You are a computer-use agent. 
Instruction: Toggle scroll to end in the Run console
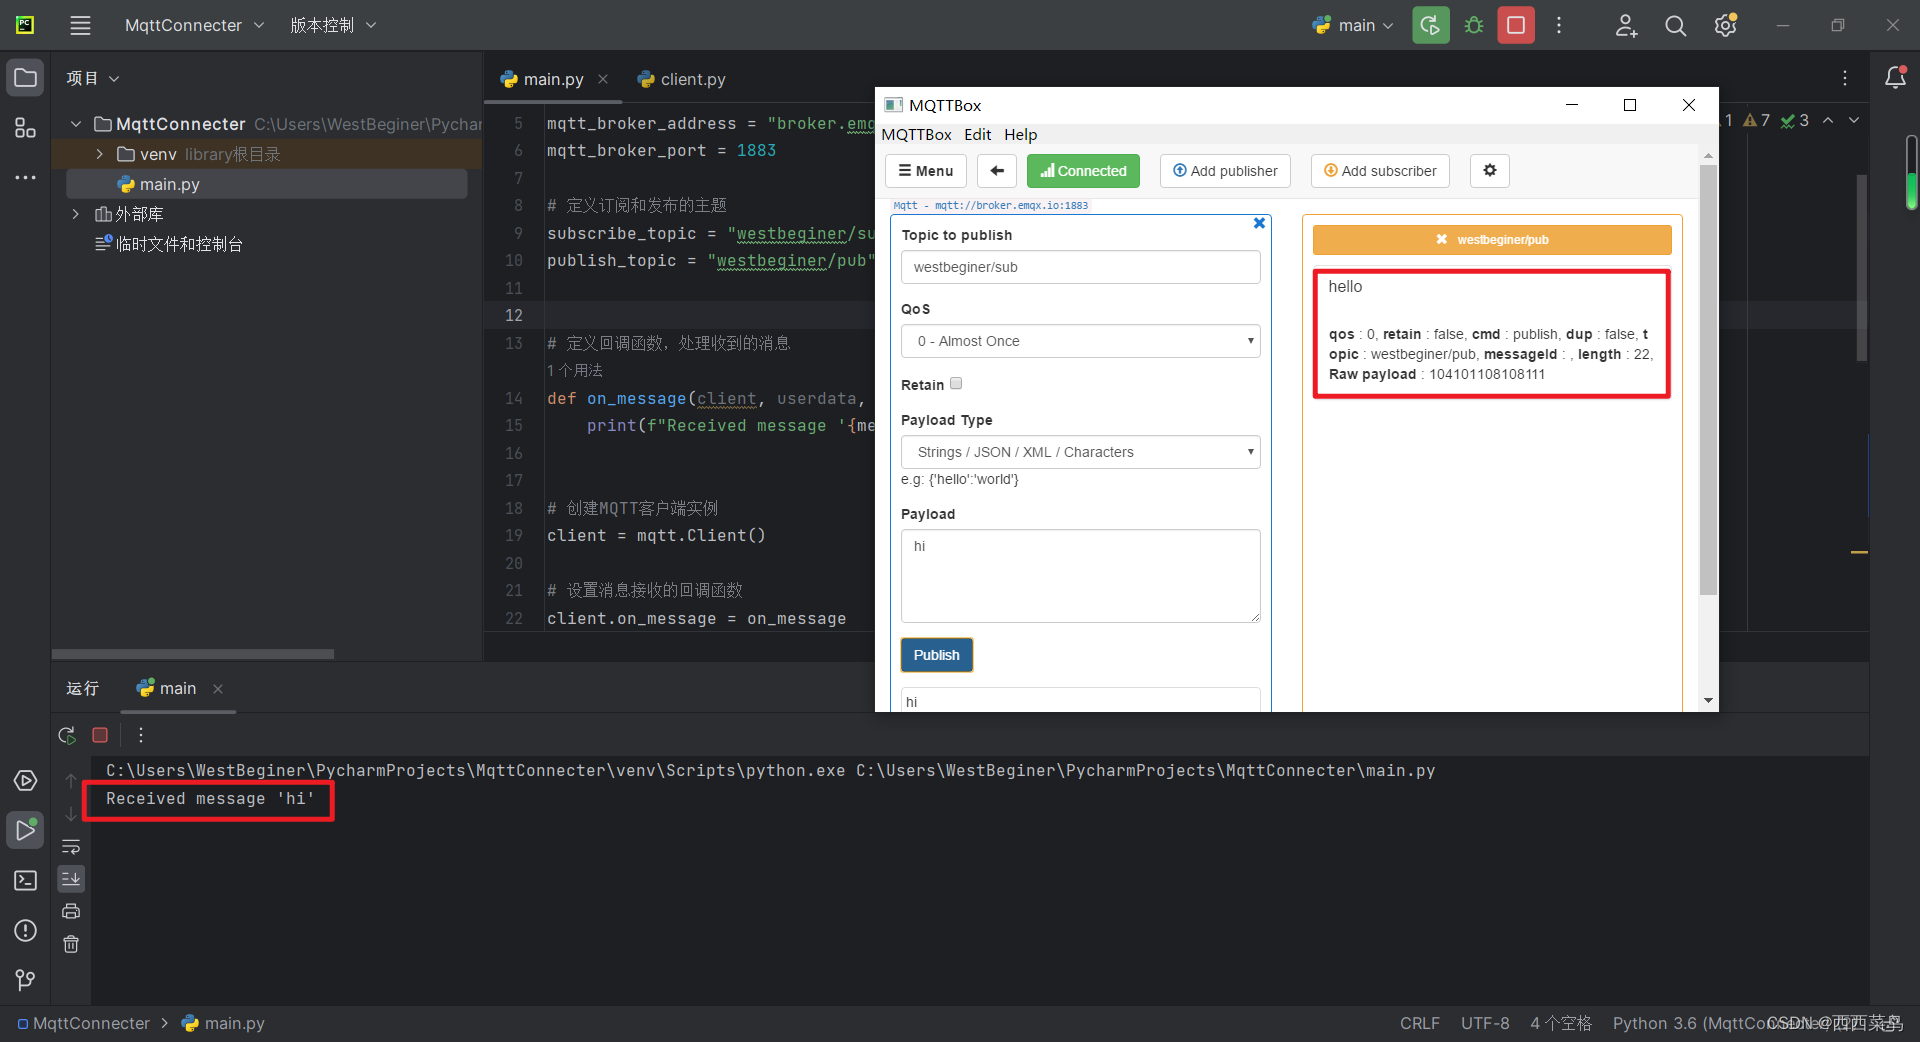[x=71, y=879]
